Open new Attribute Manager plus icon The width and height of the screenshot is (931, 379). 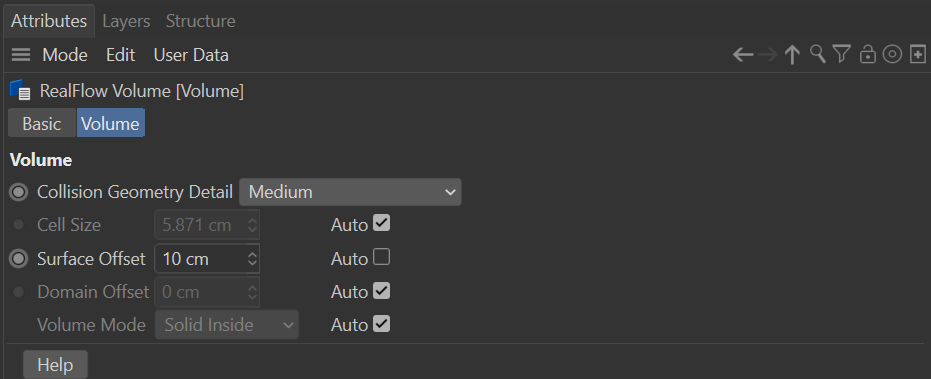[x=918, y=55]
